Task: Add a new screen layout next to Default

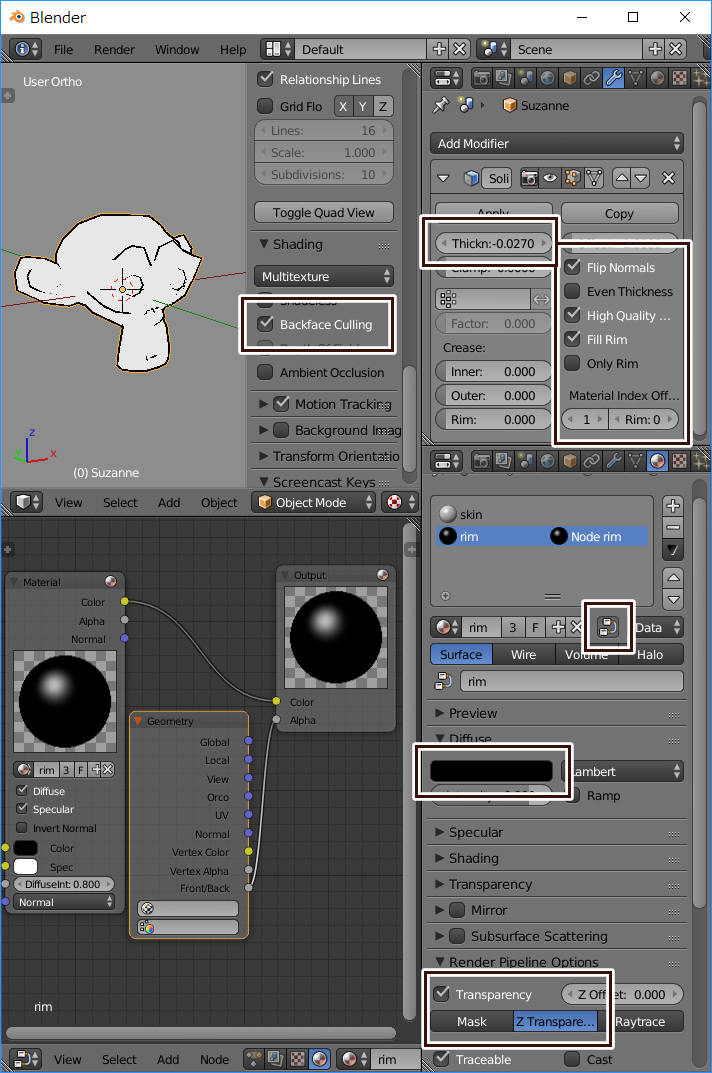Action: coord(439,49)
